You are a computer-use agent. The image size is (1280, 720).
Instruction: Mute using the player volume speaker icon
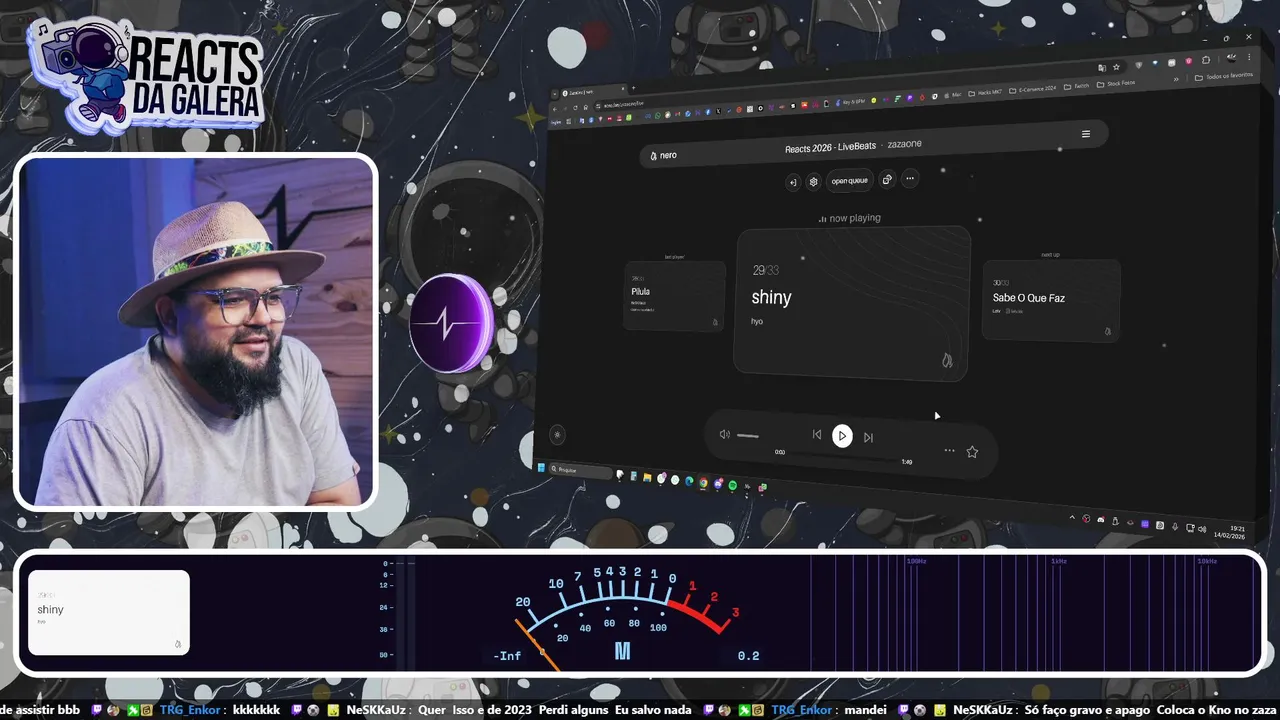[725, 434]
